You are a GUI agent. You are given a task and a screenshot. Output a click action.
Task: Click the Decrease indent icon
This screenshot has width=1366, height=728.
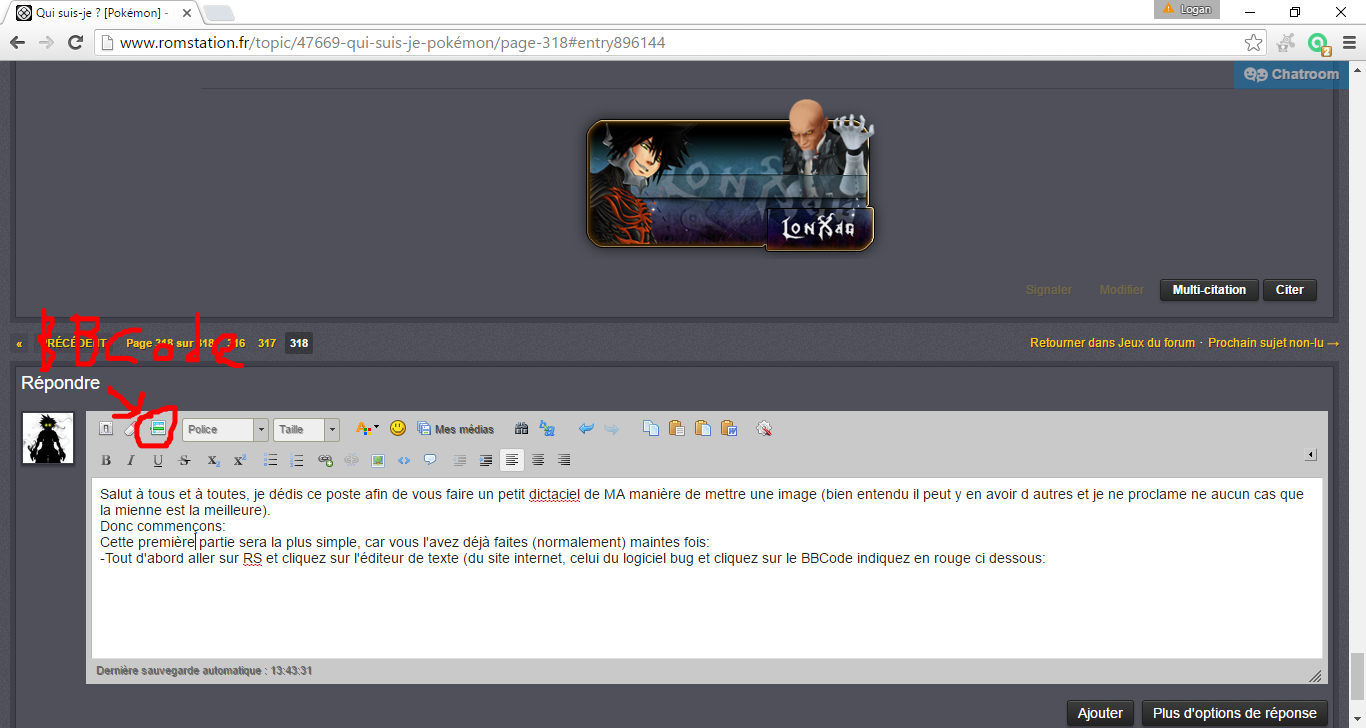pyautogui.click(x=460, y=460)
